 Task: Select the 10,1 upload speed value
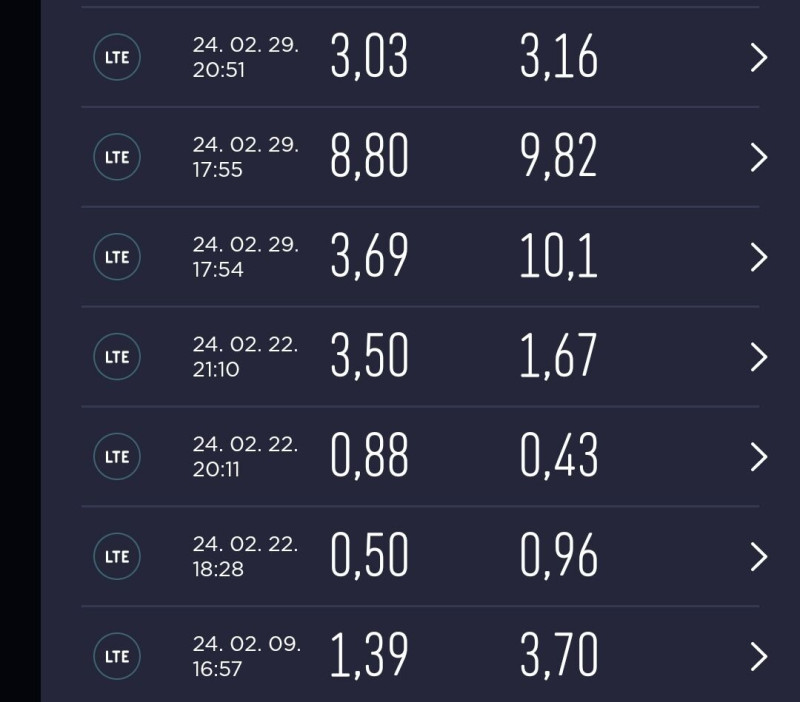[559, 256]
